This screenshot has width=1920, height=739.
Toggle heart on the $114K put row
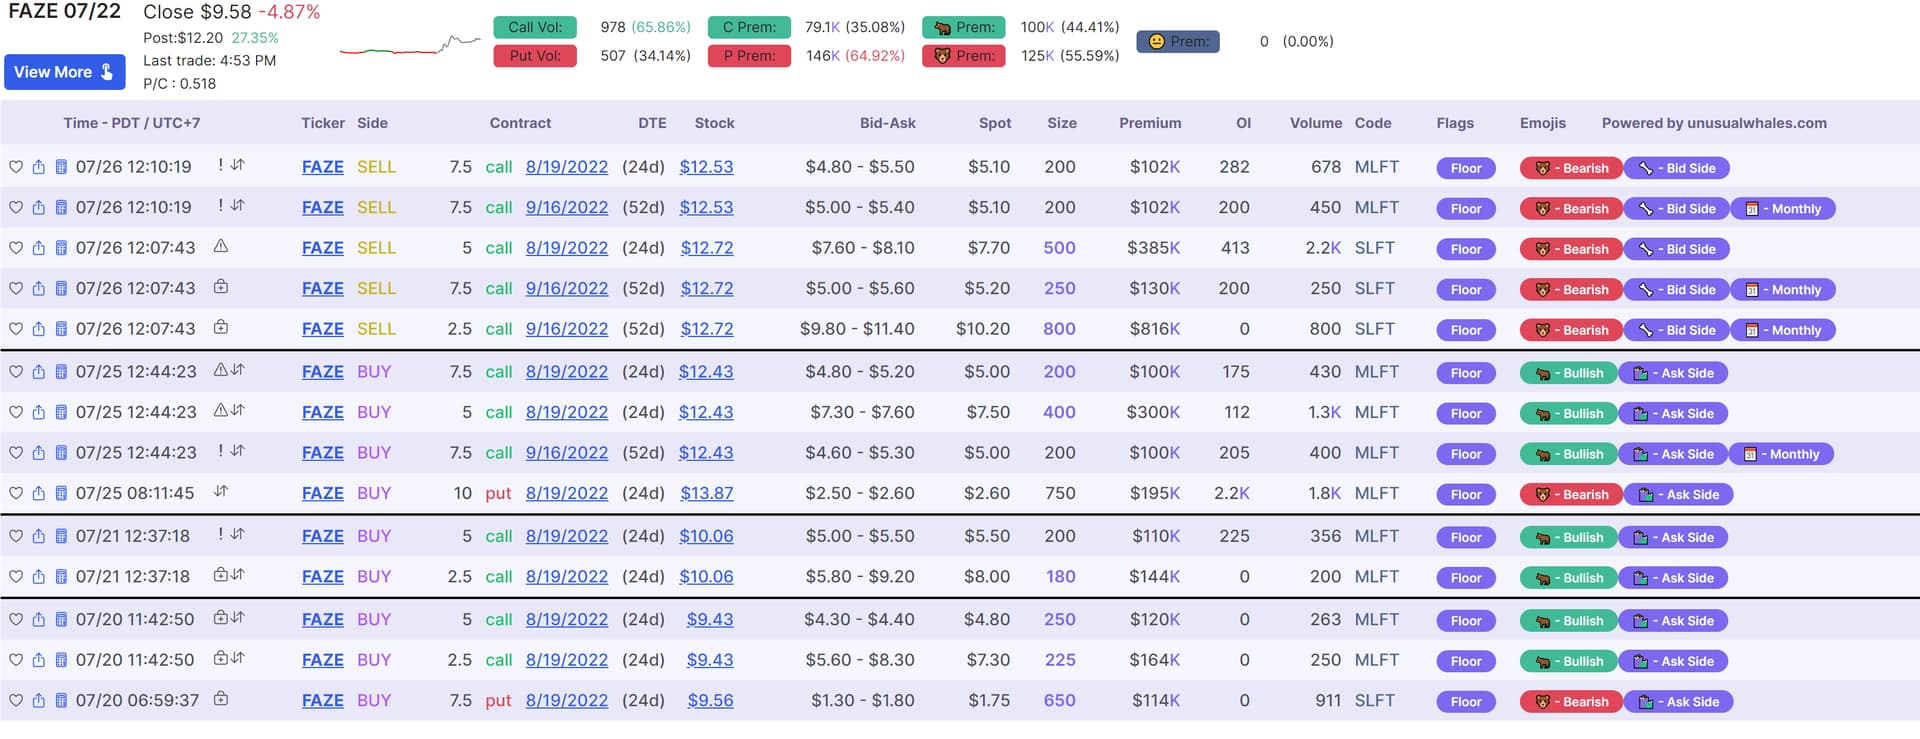16,701
